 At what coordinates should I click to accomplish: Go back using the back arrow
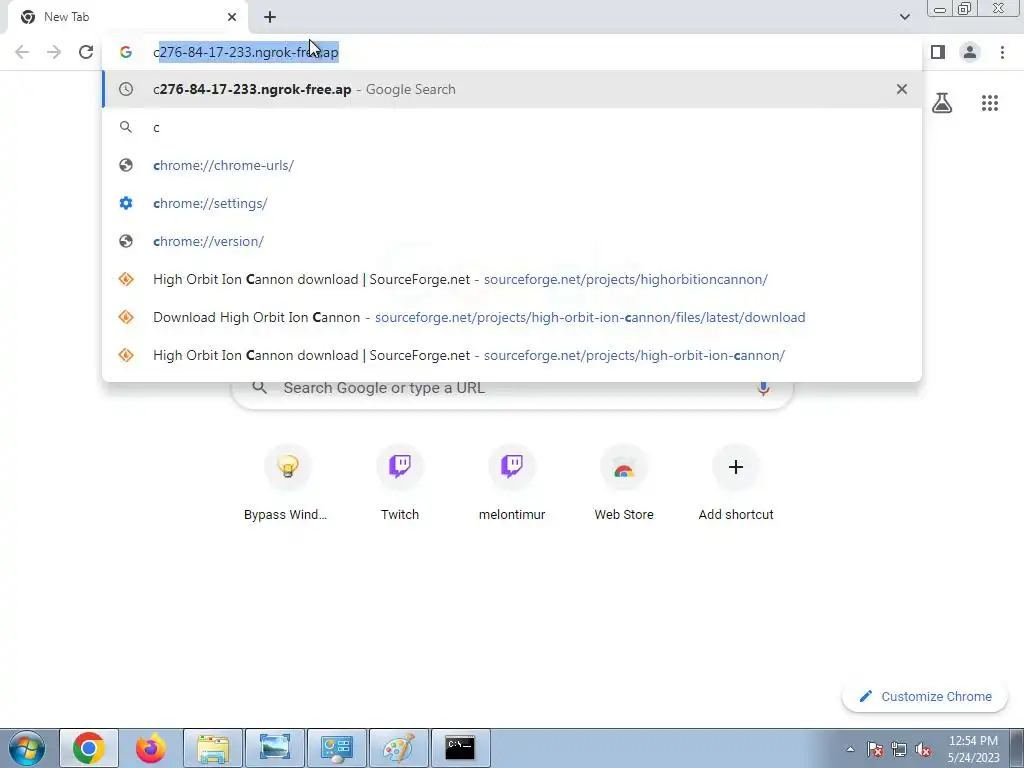pos(22,52)
